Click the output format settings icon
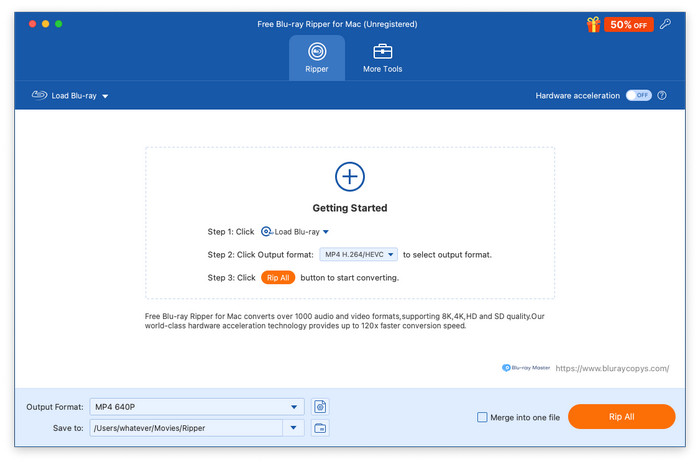 coord(320,406)
